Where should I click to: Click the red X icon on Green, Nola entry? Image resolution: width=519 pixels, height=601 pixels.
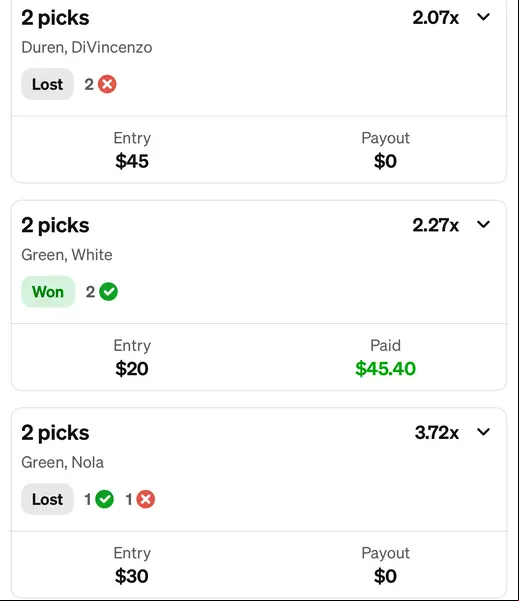tap(146, 499)
